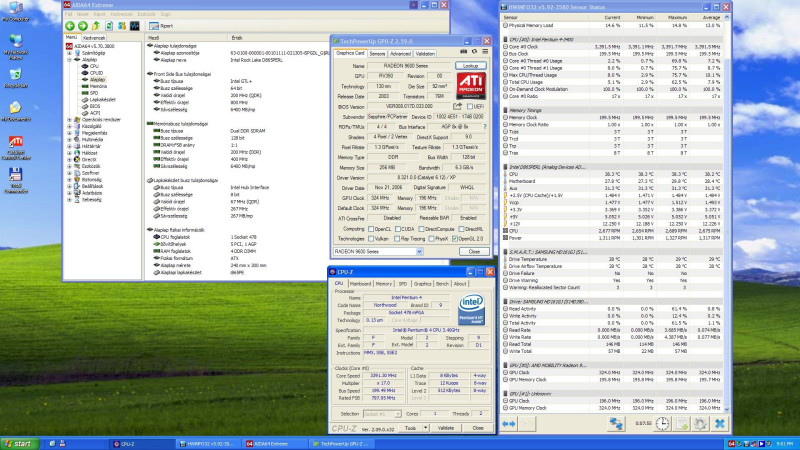Image resolution: width=800 pixels, height=450 pixels.
Task: Open the Socket #1 selection dropdown in CPU-Z
Action: [x=382, y=414]
